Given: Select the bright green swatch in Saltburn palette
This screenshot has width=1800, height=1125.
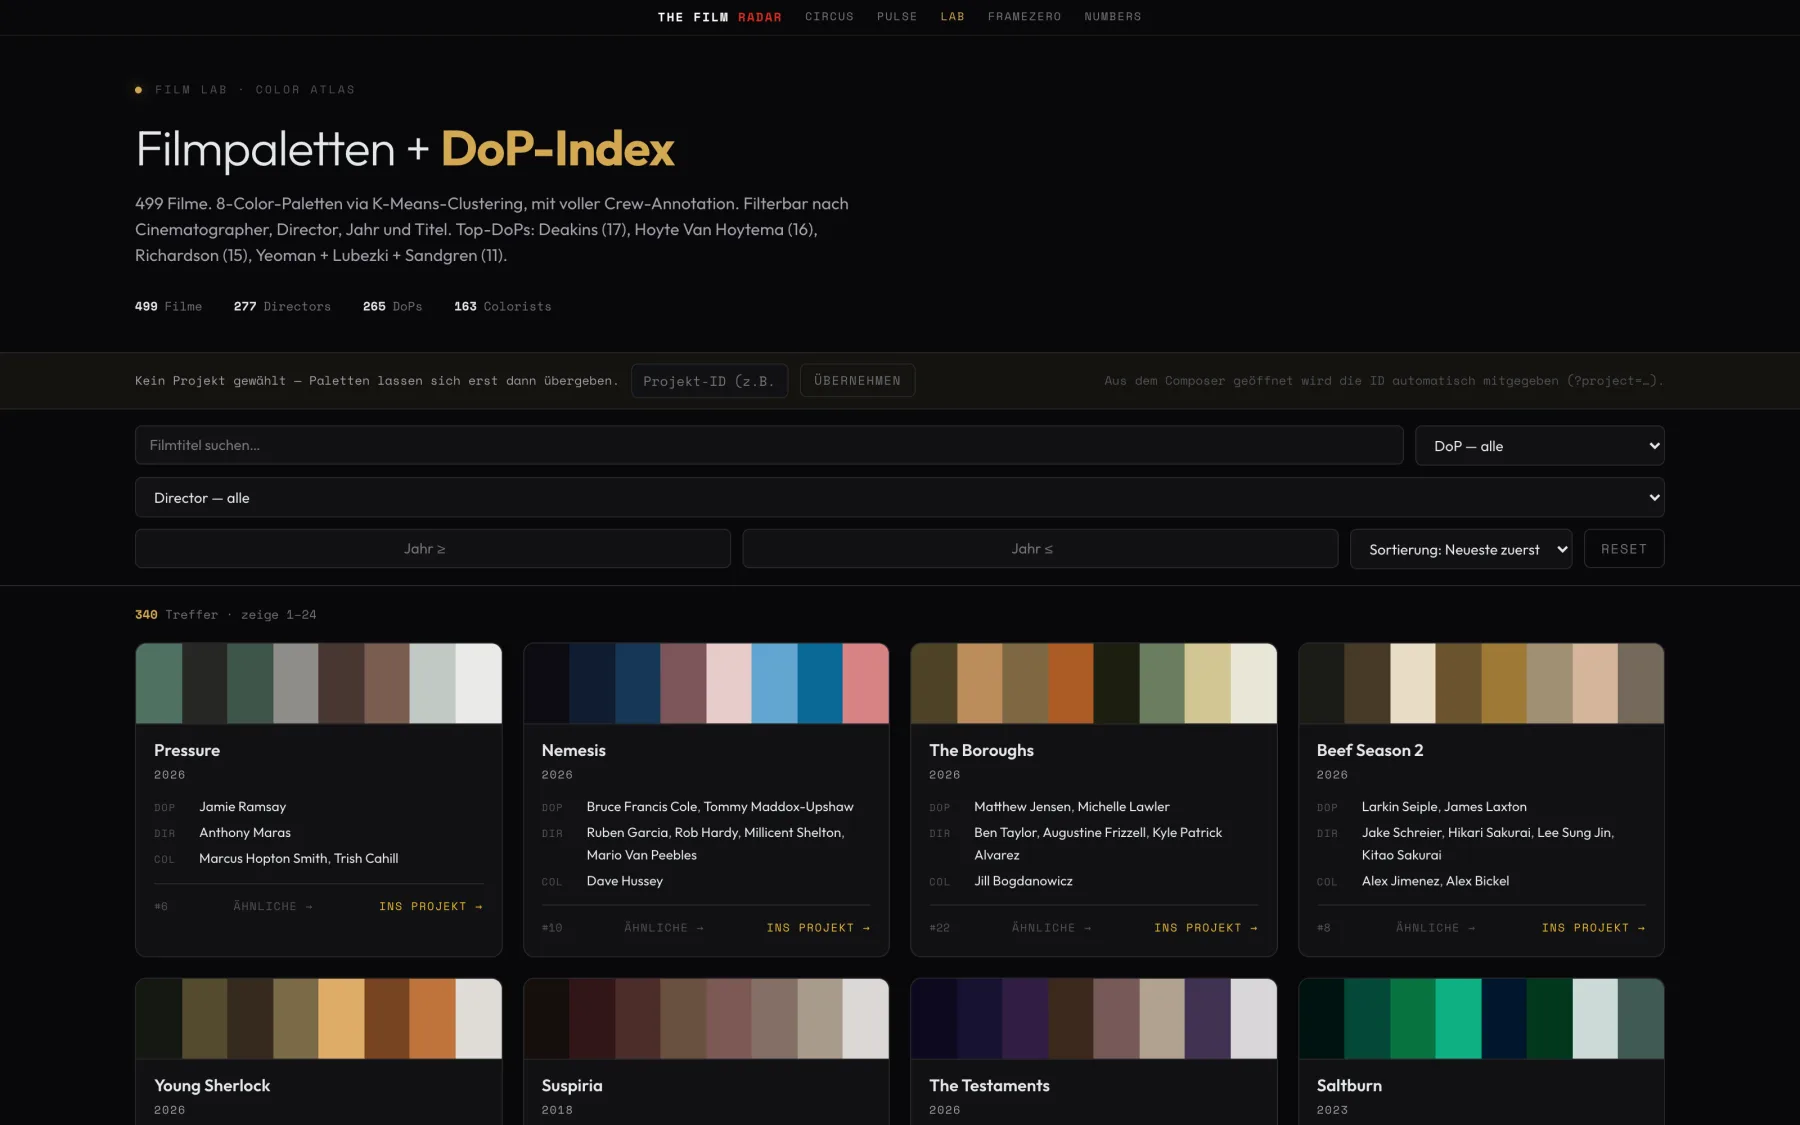Looking at the screenshot, I should tap(1458, 1018).
